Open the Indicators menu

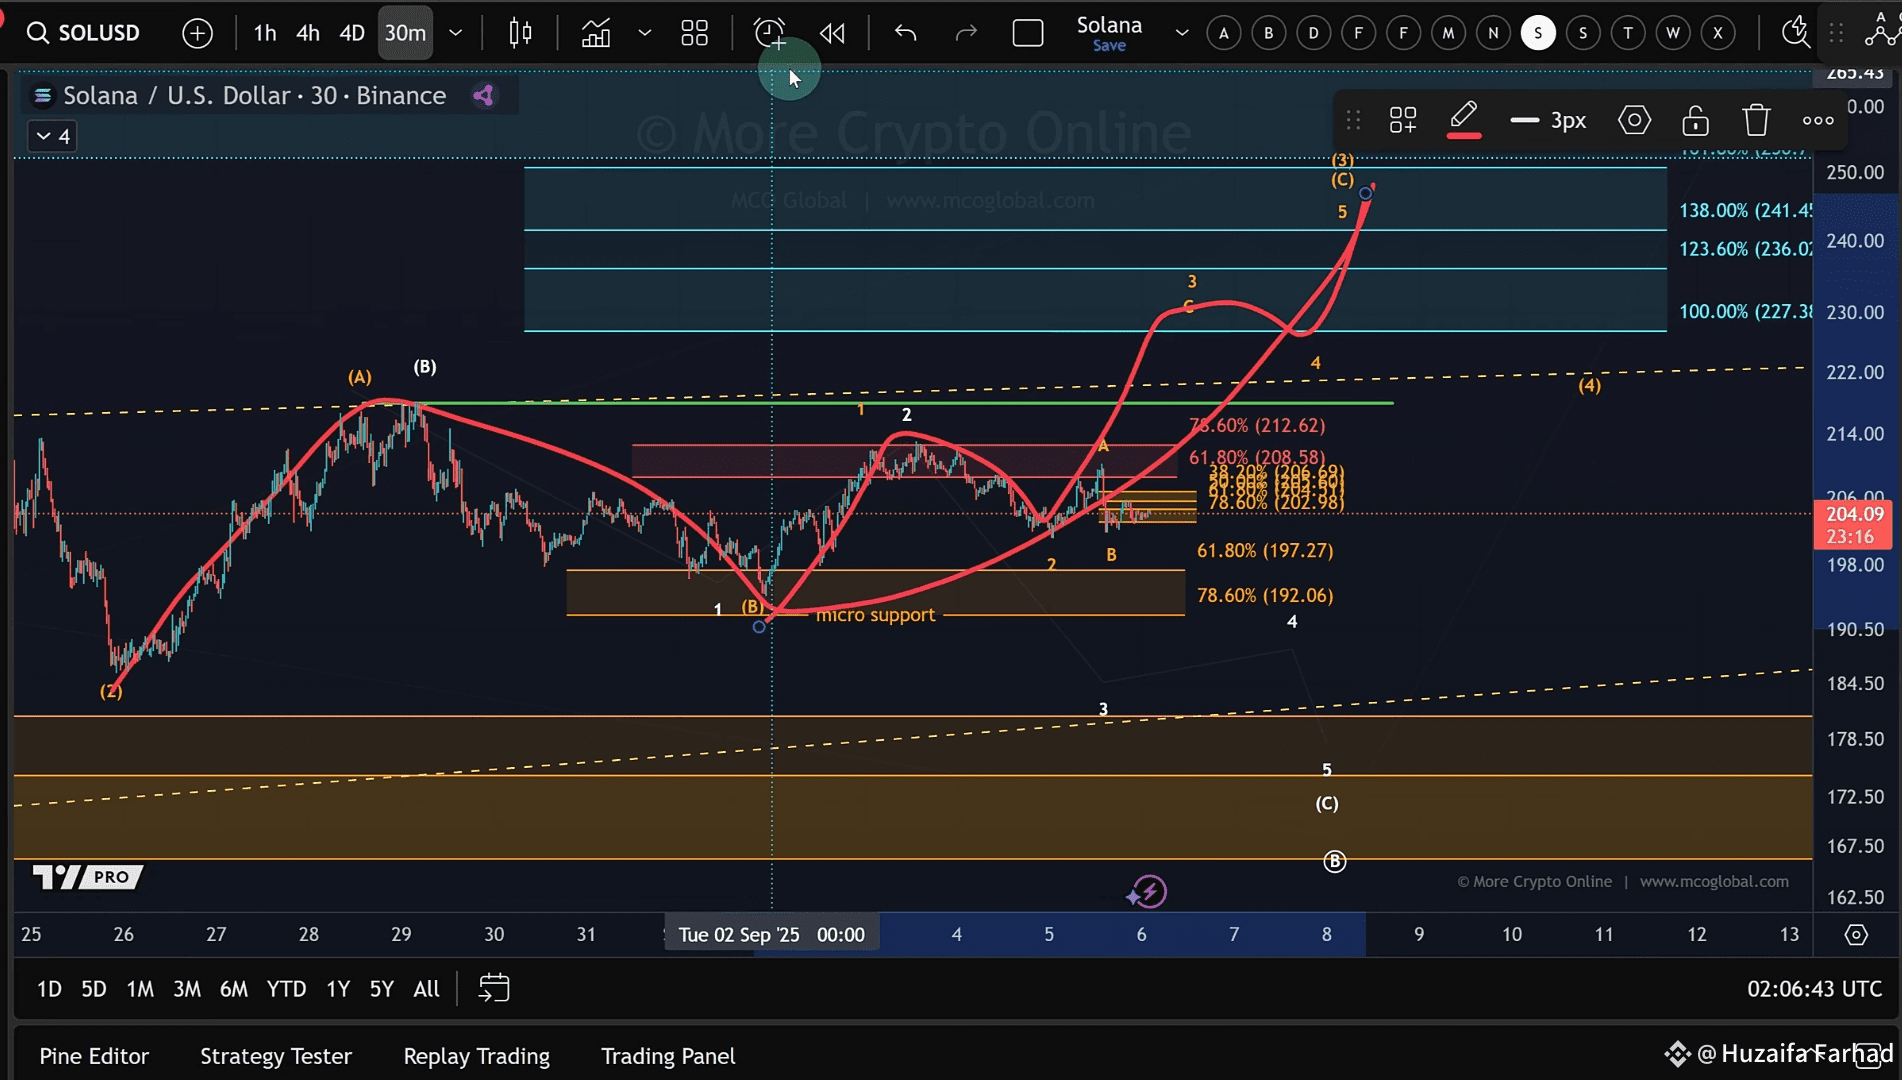pyautogui.click(x=596, y=33)
